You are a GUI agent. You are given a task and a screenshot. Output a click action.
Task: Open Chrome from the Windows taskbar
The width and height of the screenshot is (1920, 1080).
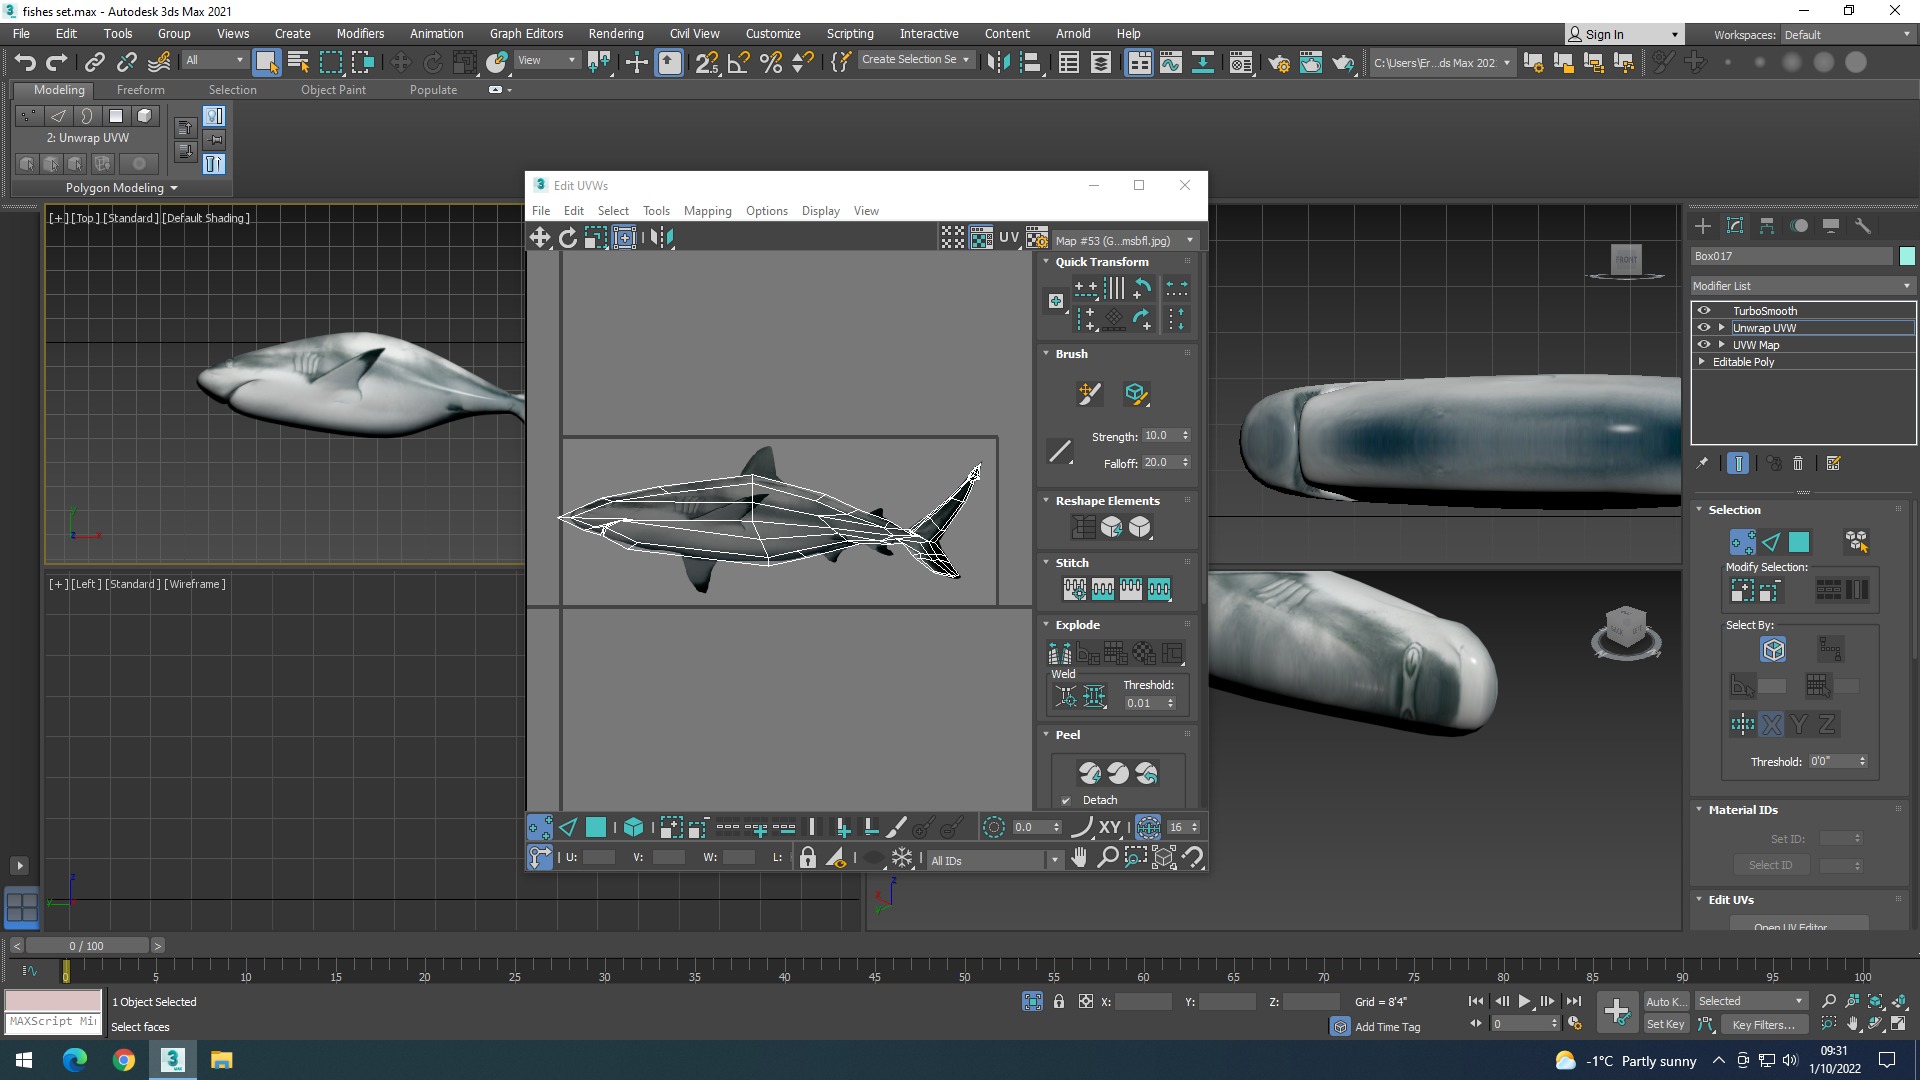[x=124, y=1060]
